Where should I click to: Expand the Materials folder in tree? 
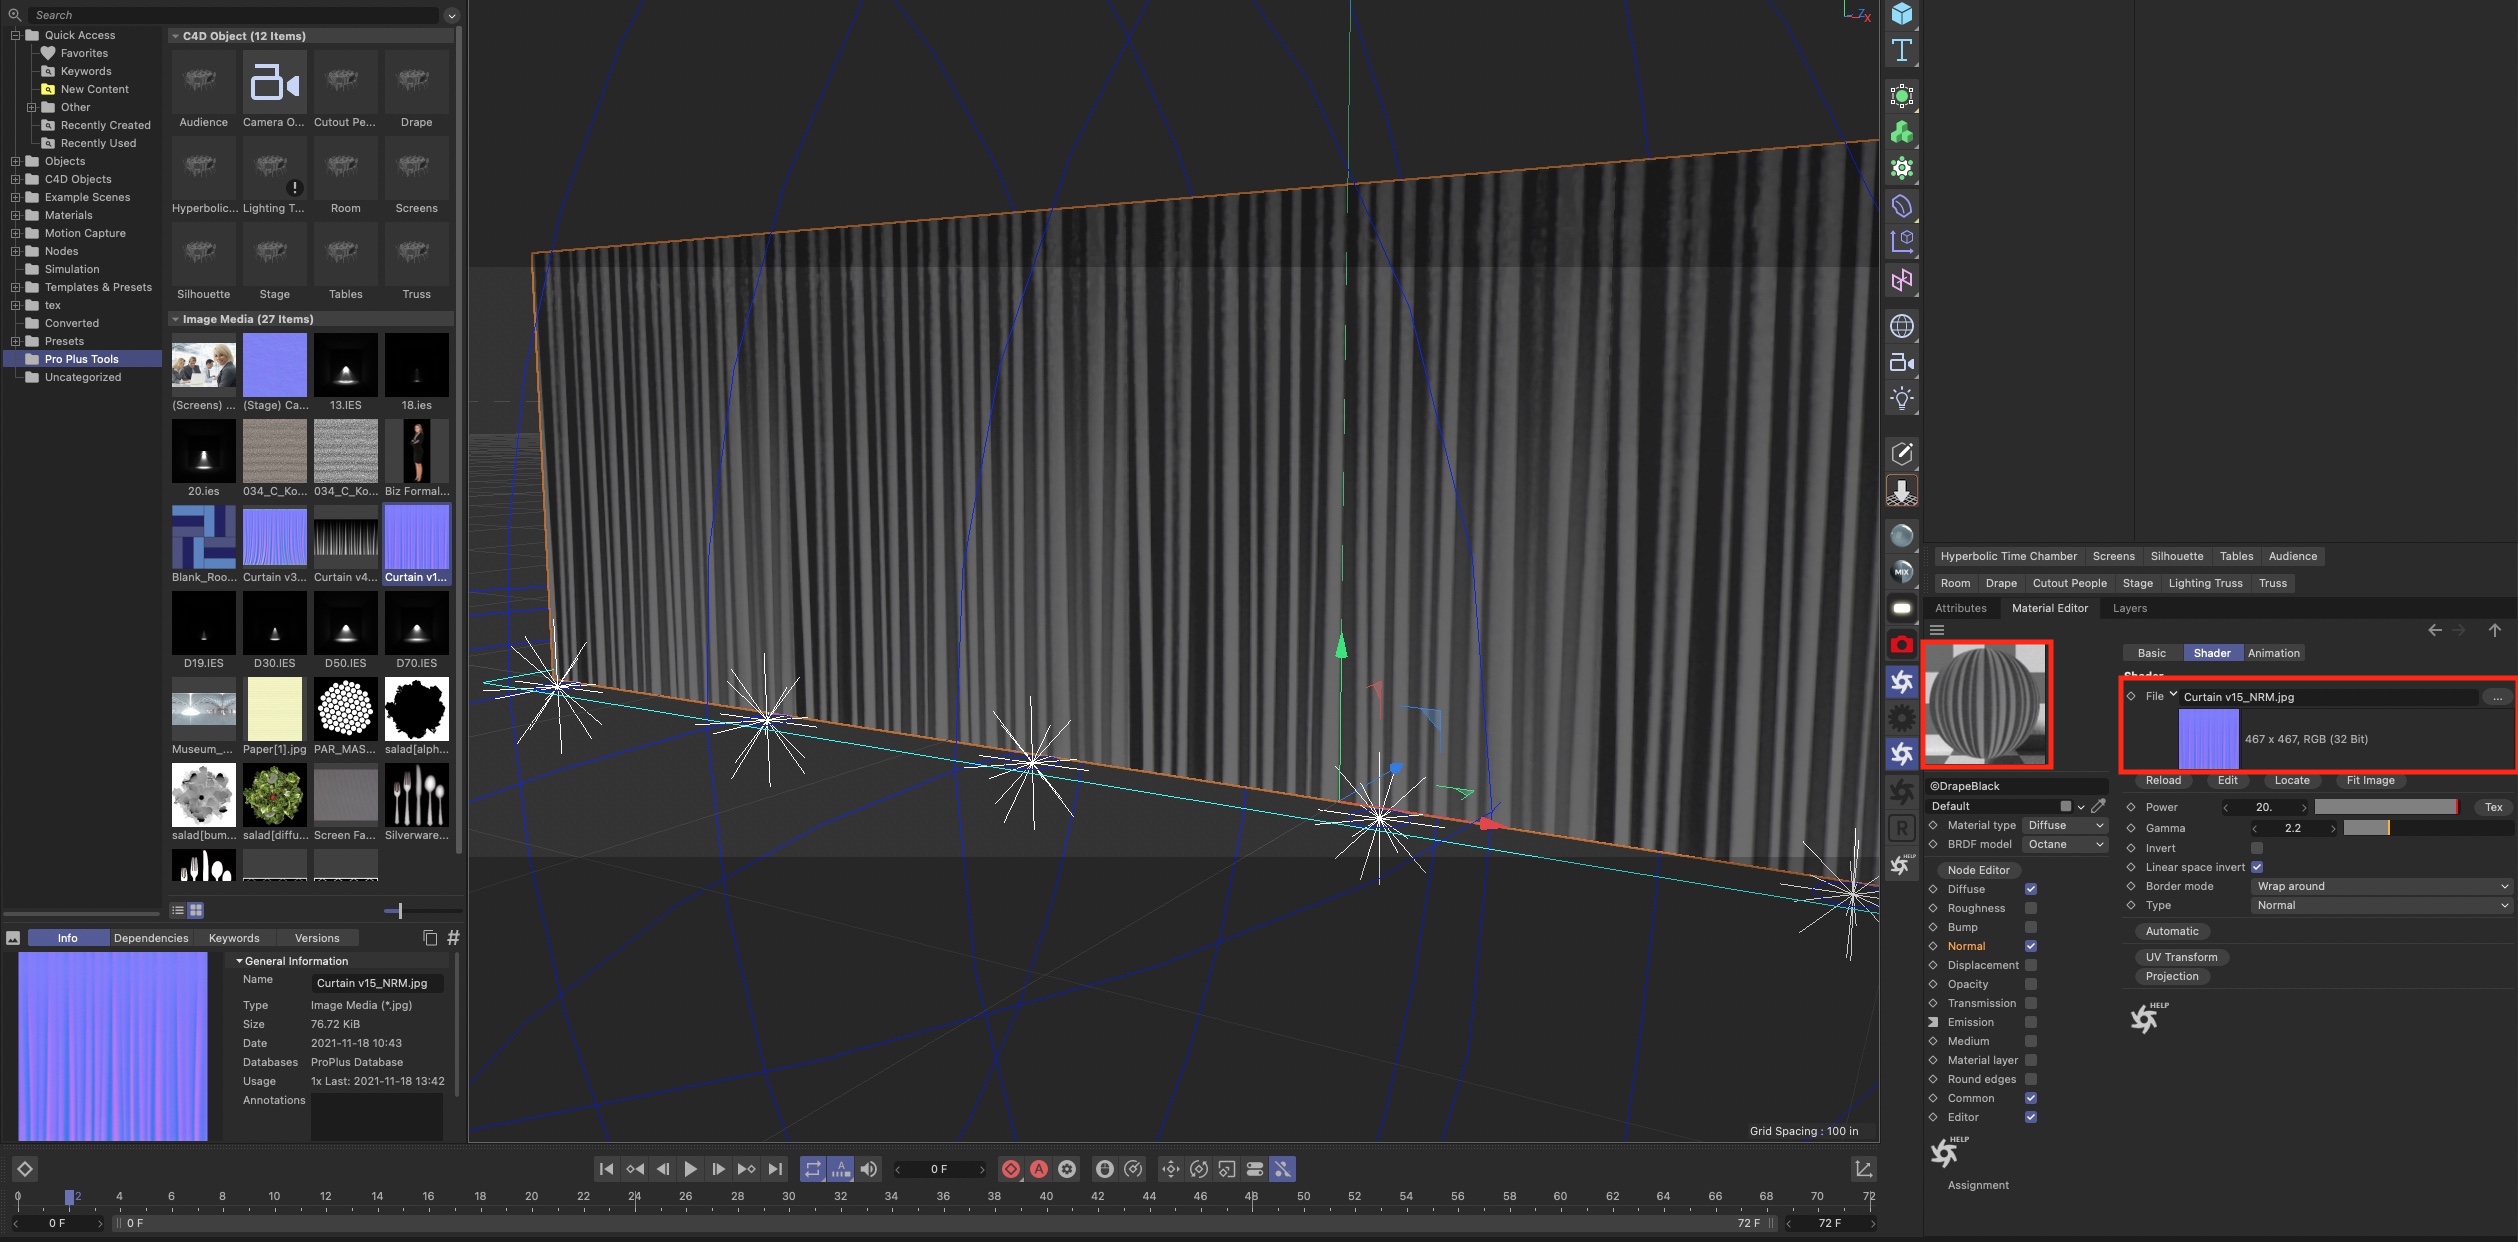tap(16, 215)
